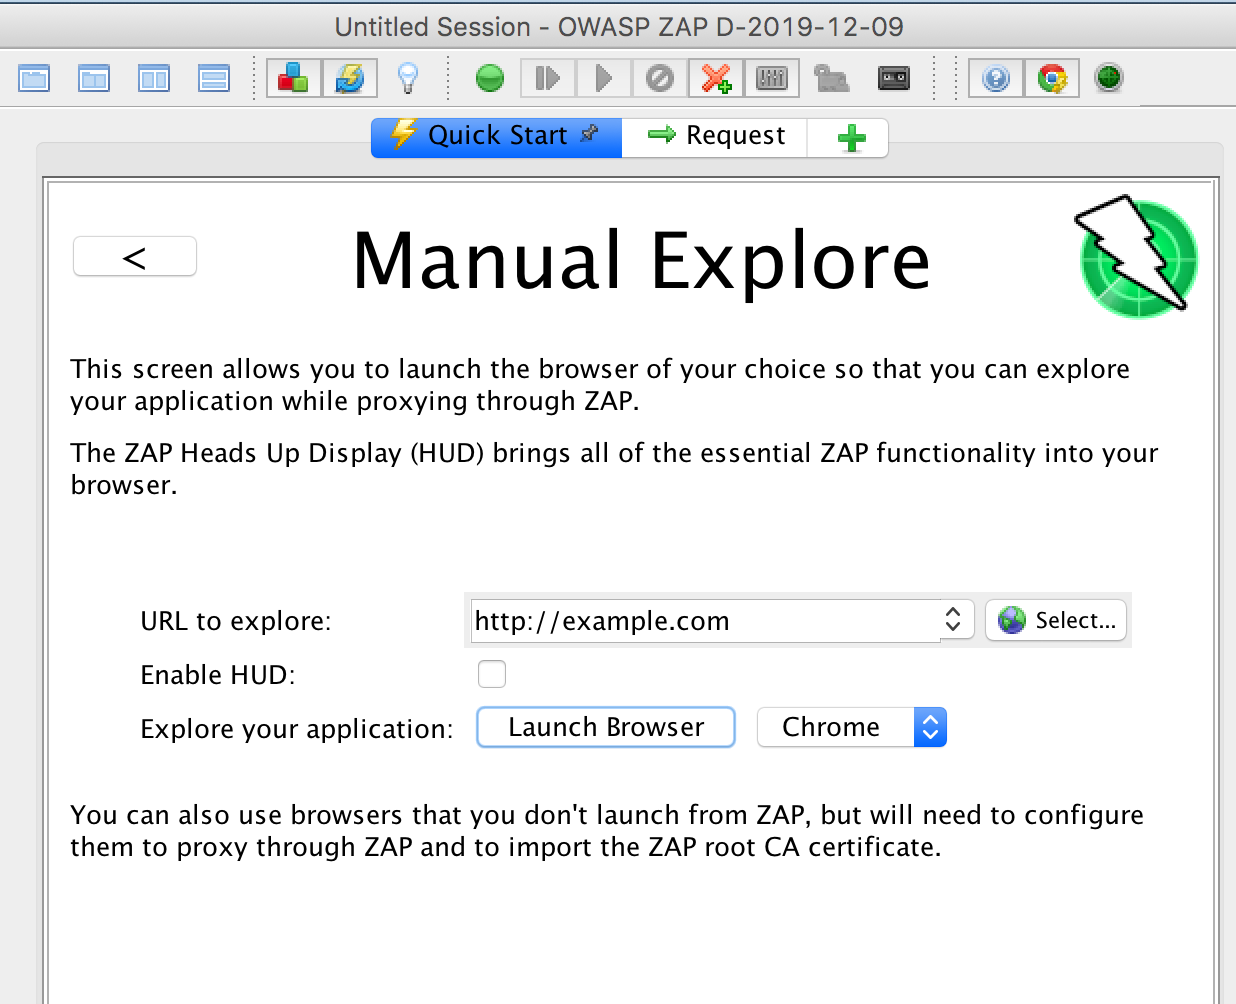The width and height of the screenshot is (1236, 1004).
Task: Toggle the lightning refresh toolbar button
Action: [351, 77]
